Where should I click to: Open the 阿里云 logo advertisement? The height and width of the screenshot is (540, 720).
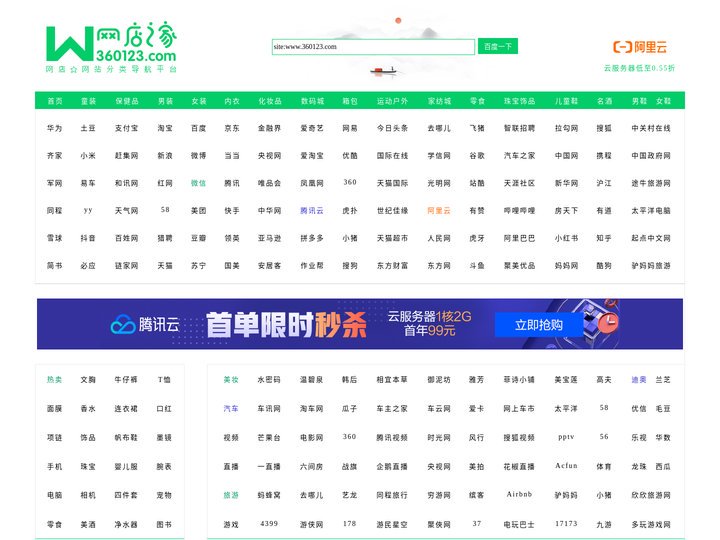point(640,47)
